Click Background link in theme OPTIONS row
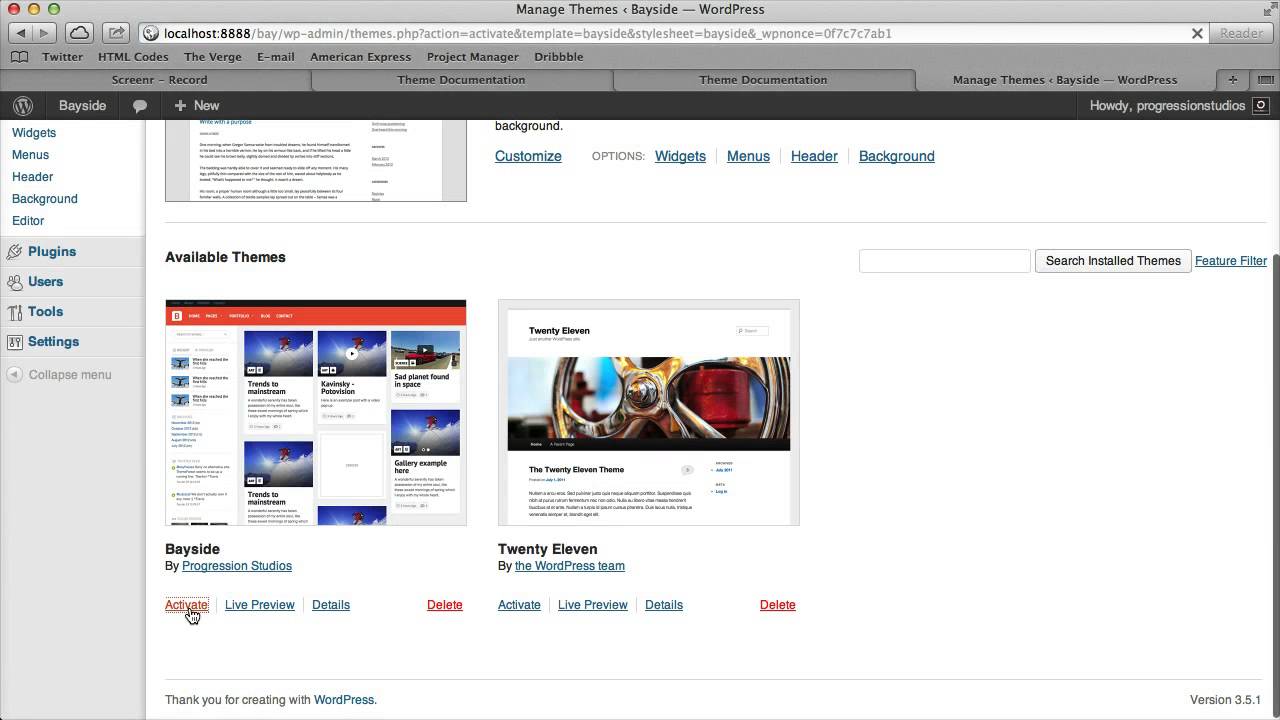The image size is (1280, 720). 896,156
